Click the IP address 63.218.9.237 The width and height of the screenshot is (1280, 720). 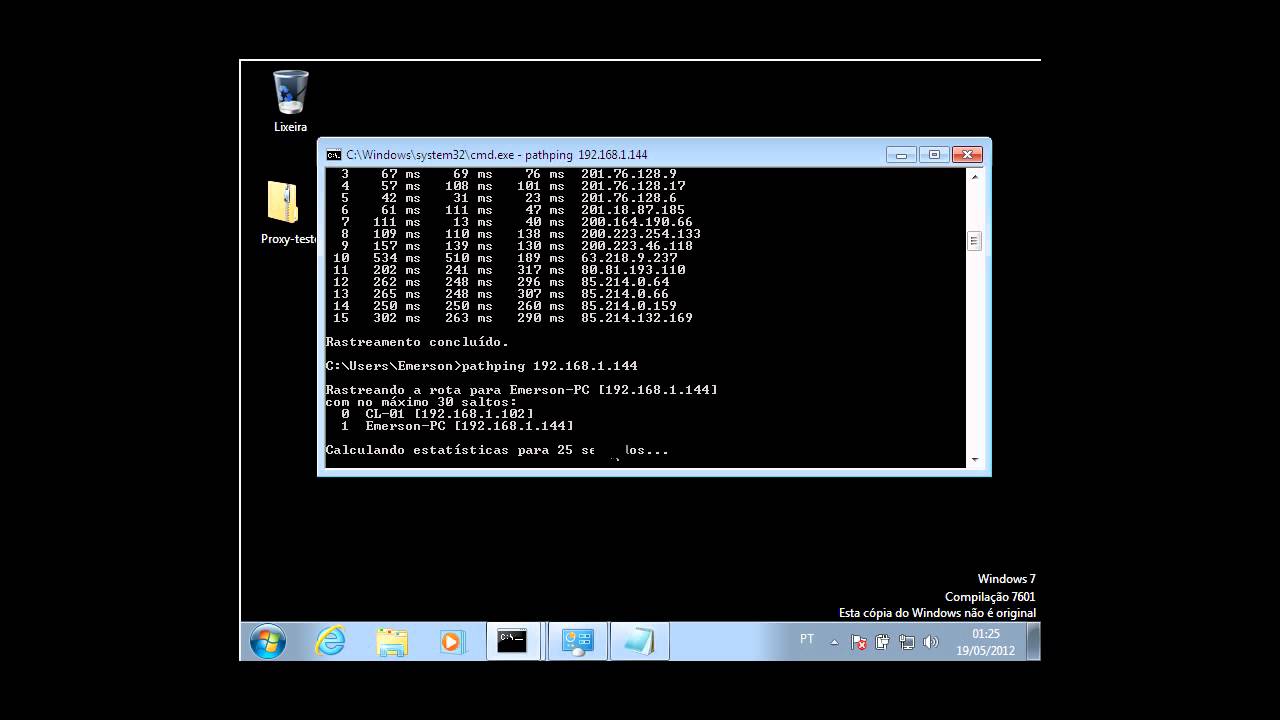click(x=629, y=258)
